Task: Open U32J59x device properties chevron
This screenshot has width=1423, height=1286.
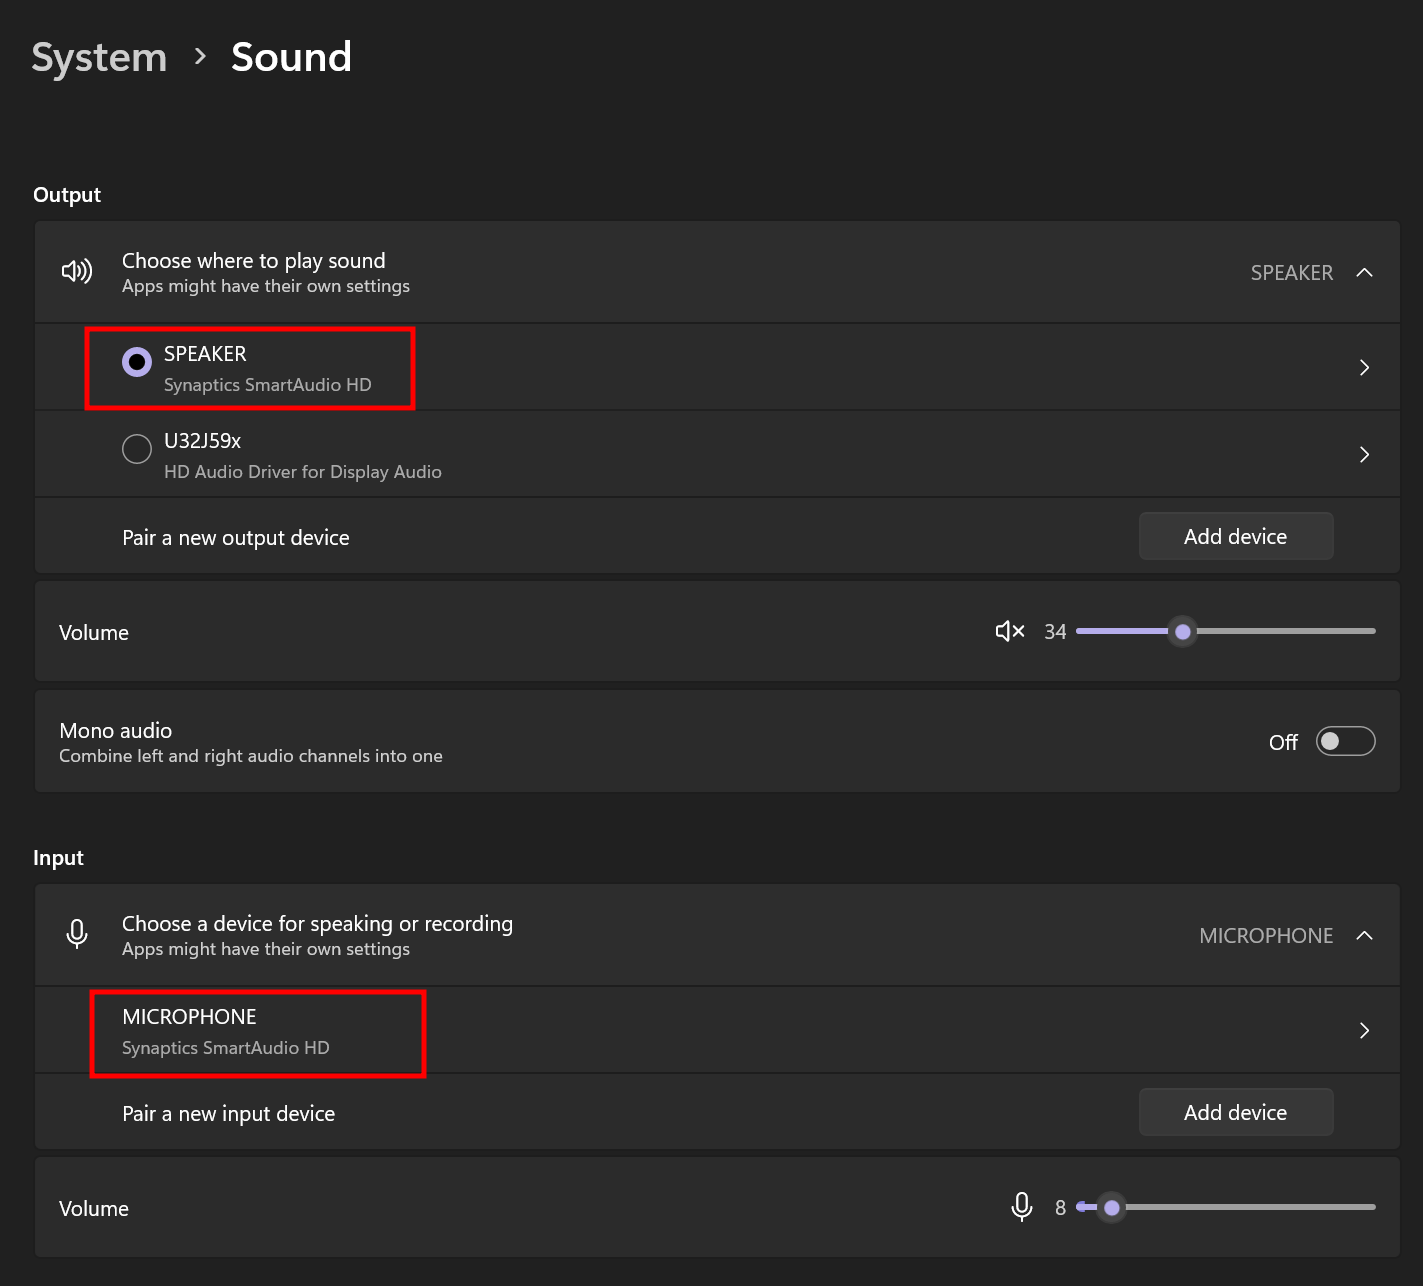Action: (1364, 454)
